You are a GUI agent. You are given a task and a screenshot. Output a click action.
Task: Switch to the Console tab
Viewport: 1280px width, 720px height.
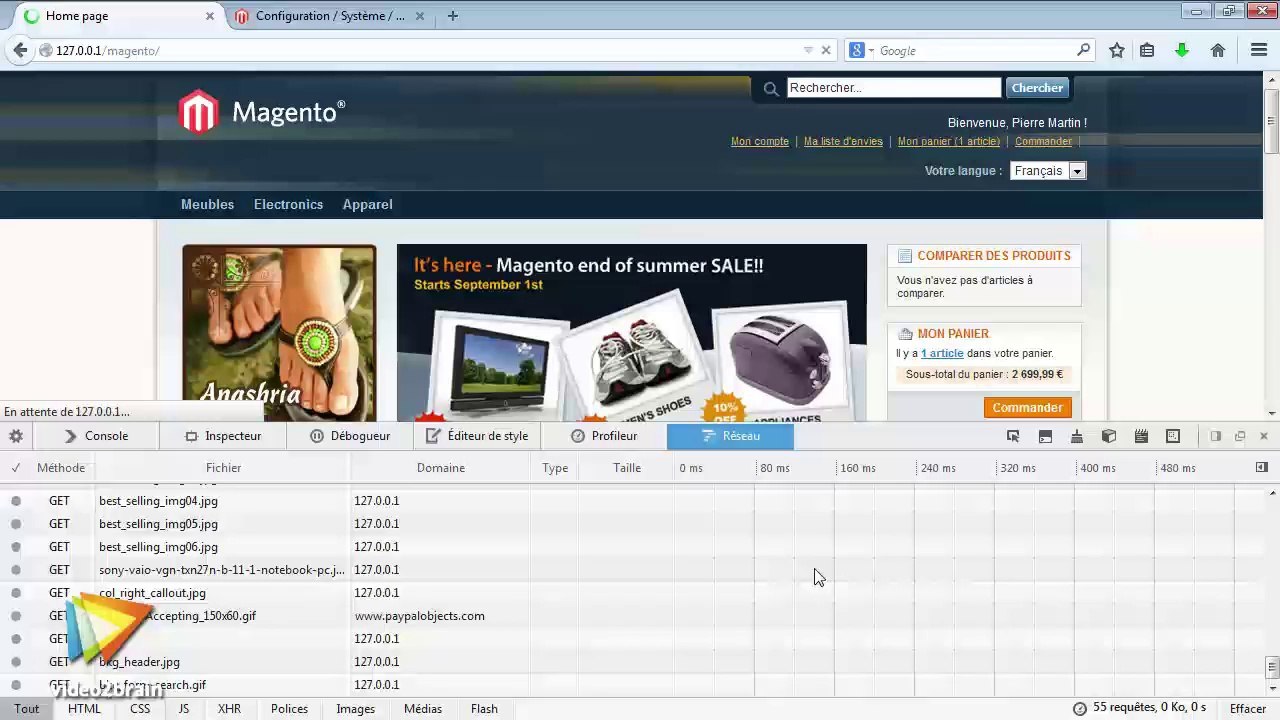click(x=96, y=436)
